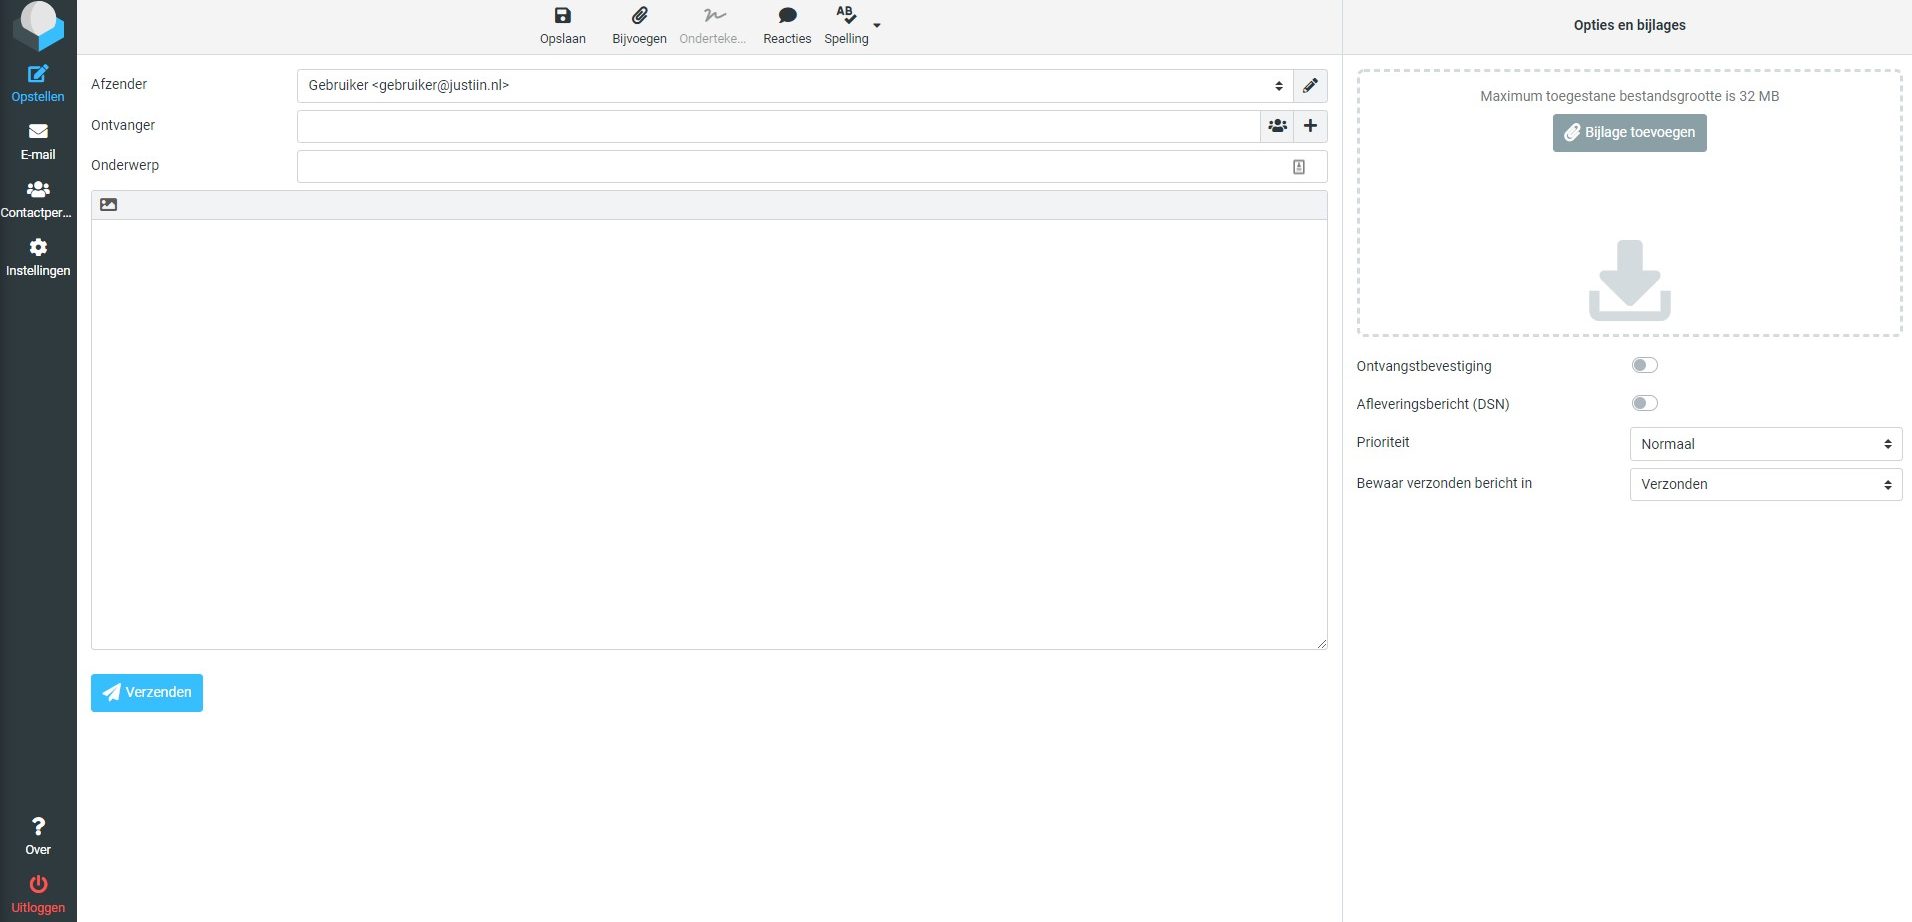Switch to HTML editor via image icon
Viewport: 1912px width, 922px height.
pyautogui.click(x=109, y=205)
